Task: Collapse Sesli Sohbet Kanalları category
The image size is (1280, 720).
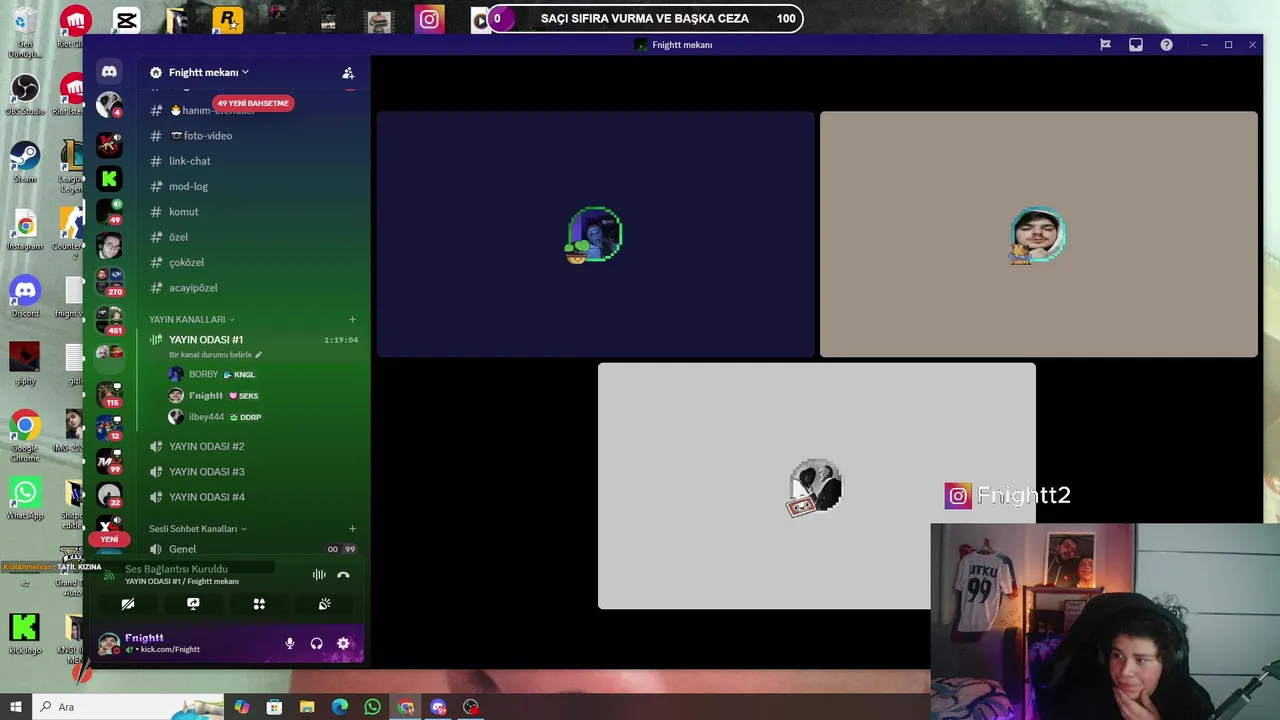Action: (198, 529)
